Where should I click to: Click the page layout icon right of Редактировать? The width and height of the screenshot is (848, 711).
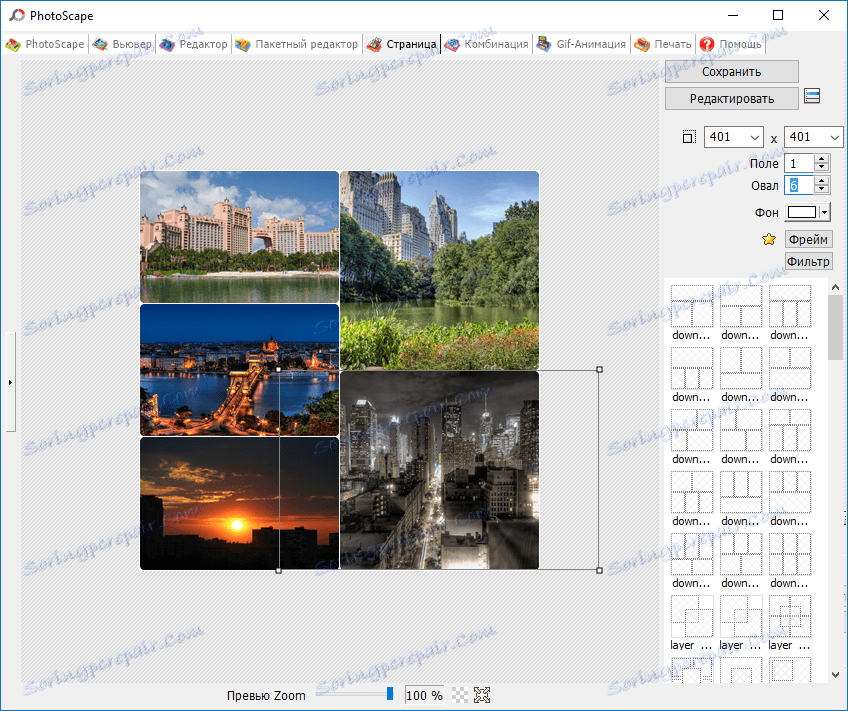[x=812, y=97]
